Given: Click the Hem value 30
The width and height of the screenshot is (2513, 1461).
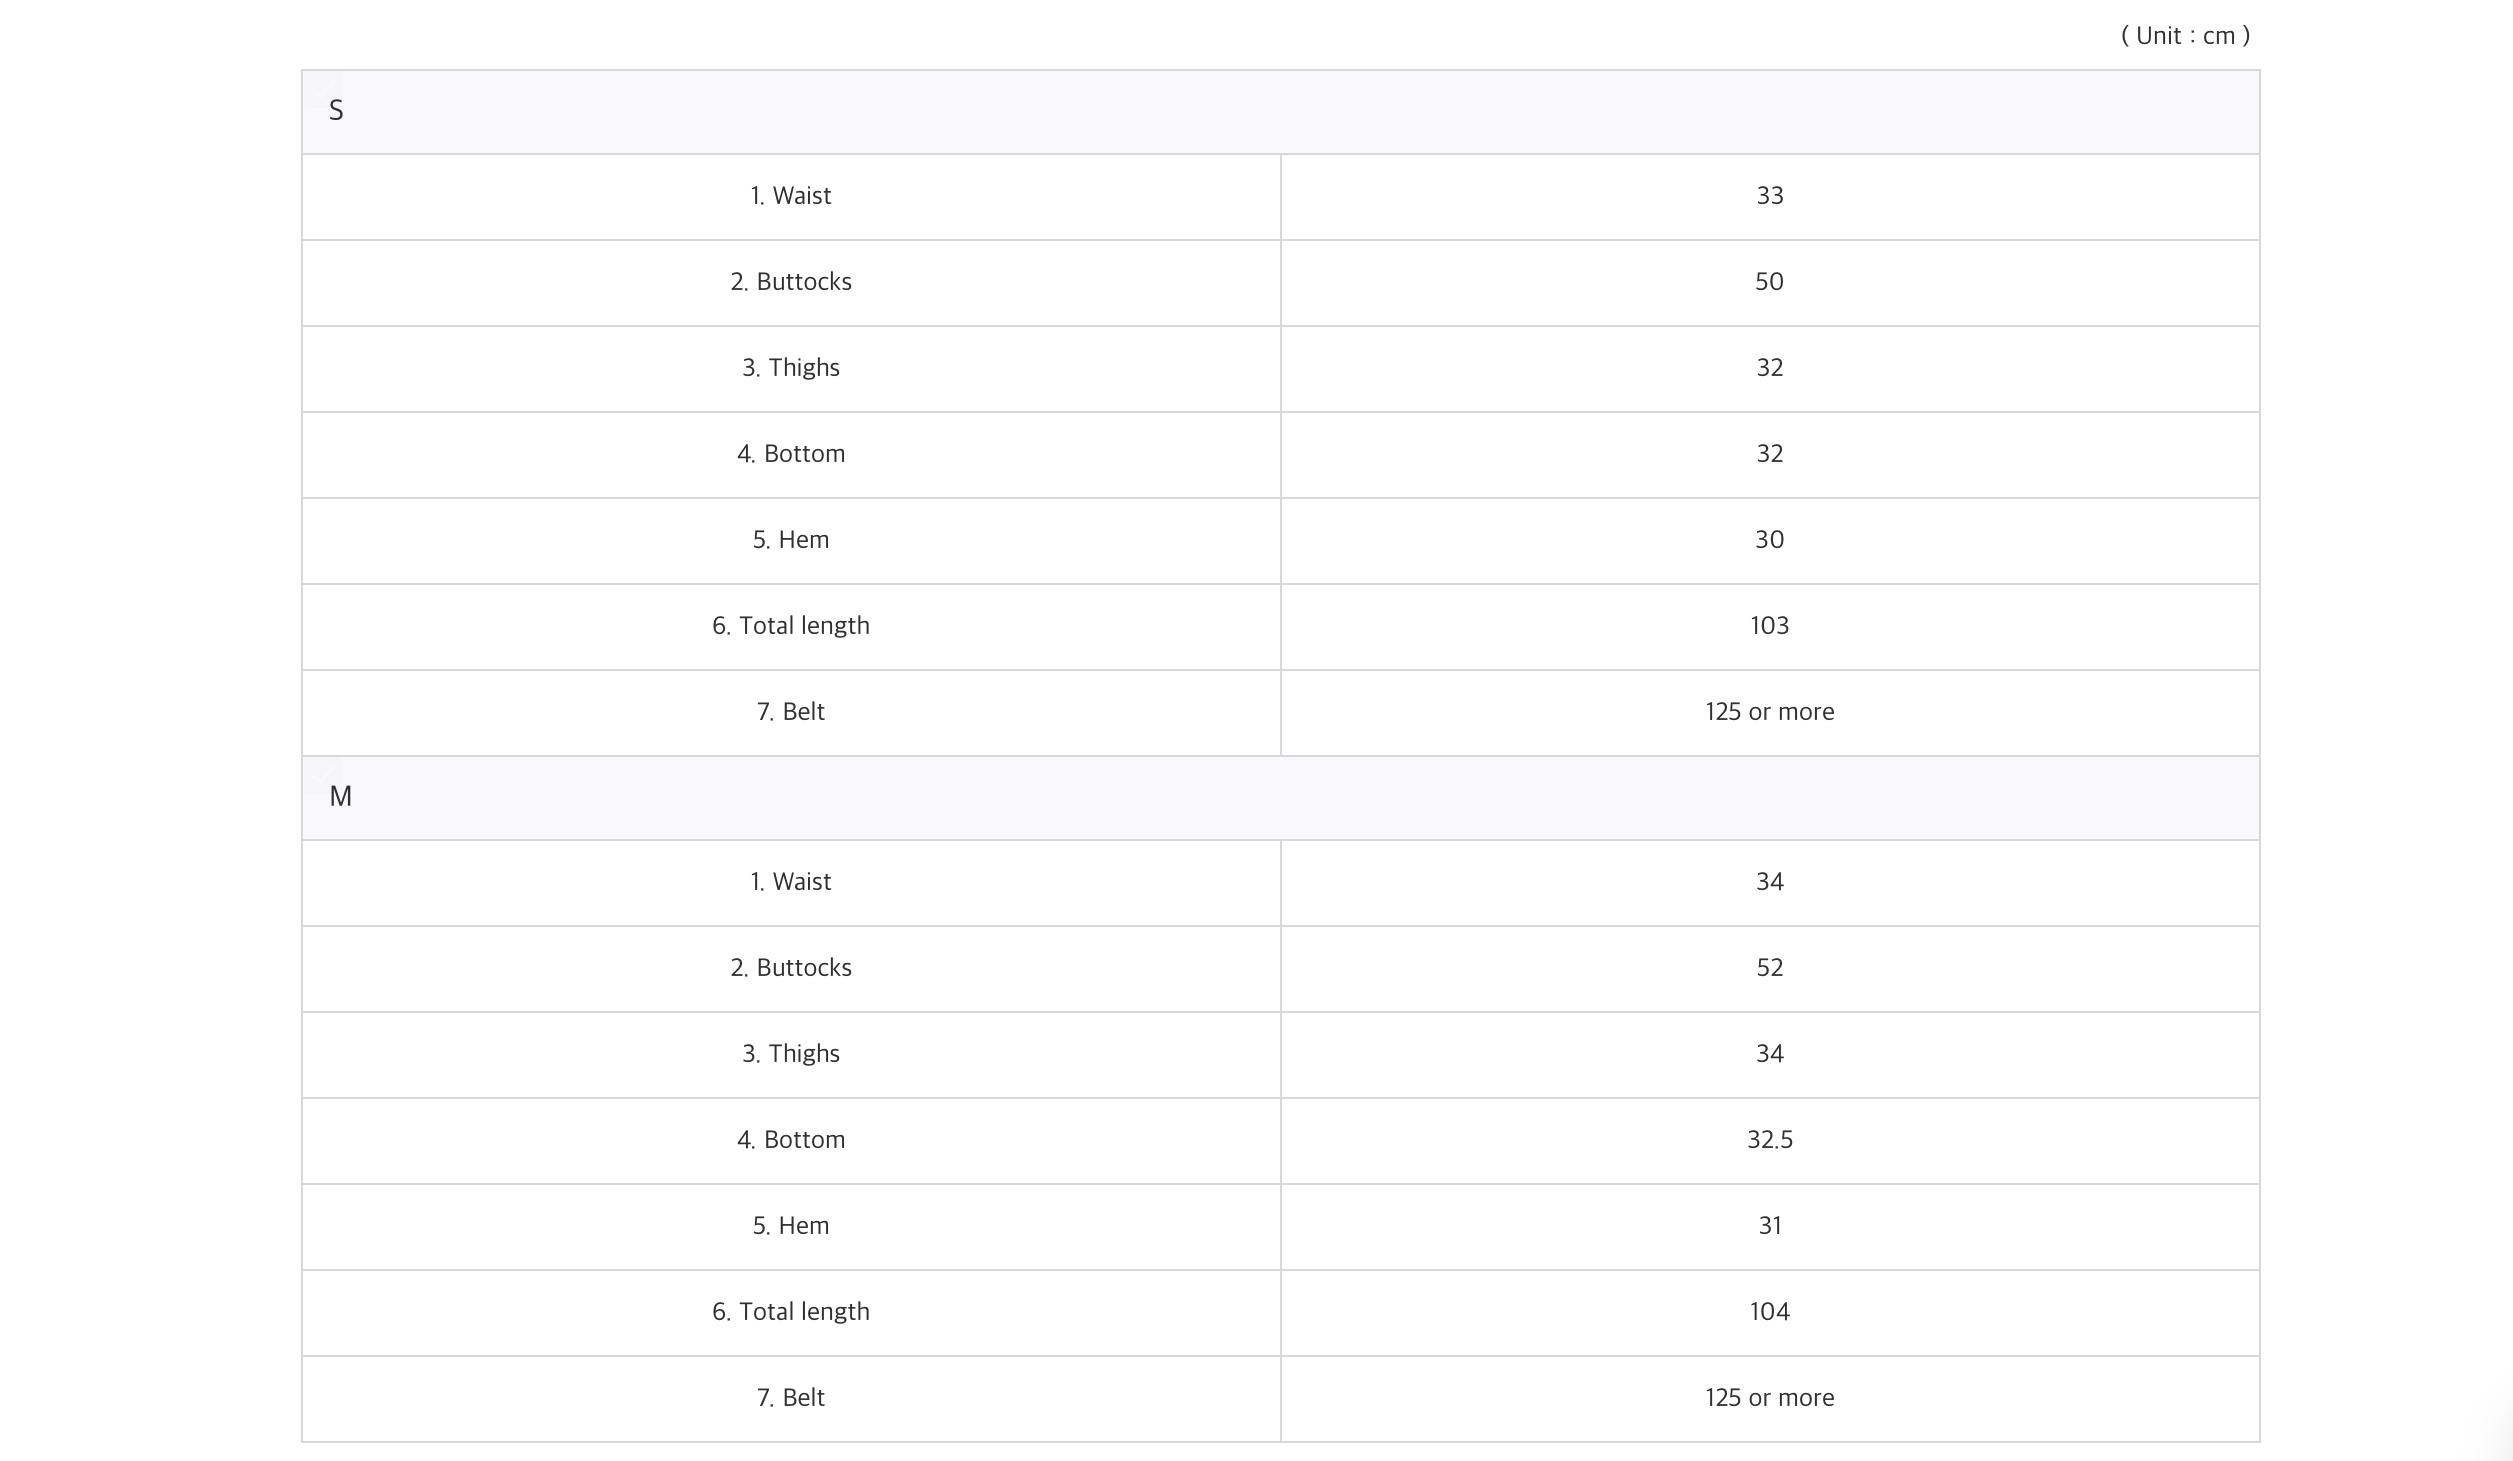Looking at the screenshot, I should (x=1769, y=540).
